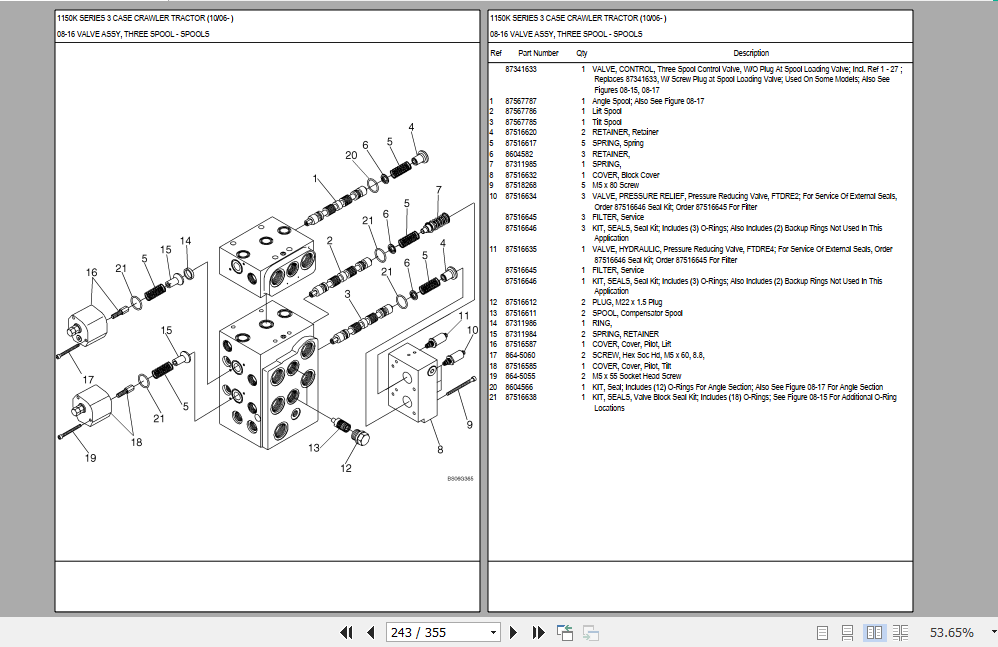Screen dimensions: 998x647
Task: Click the 53.65% zoom value
Action: 952,632
